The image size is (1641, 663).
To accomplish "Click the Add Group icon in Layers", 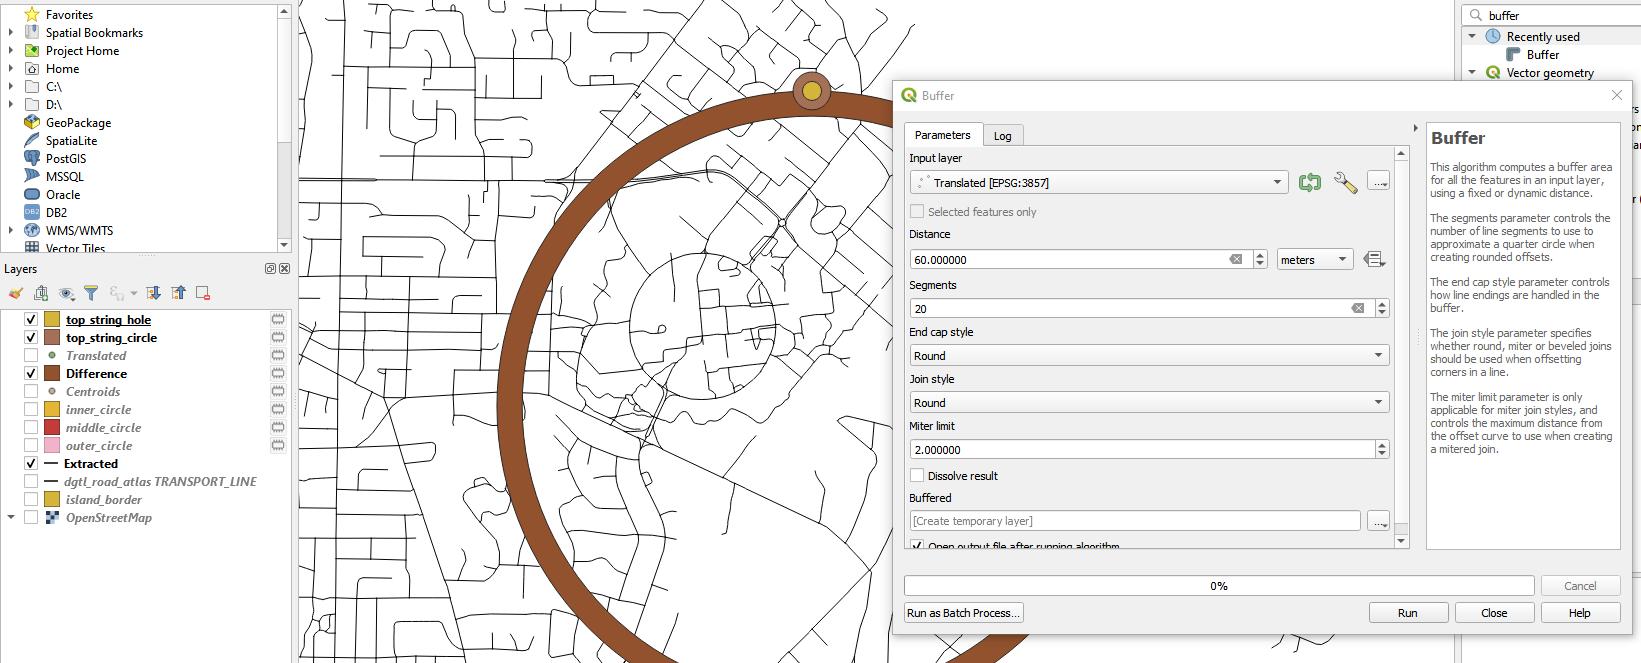I will (41, 293).
